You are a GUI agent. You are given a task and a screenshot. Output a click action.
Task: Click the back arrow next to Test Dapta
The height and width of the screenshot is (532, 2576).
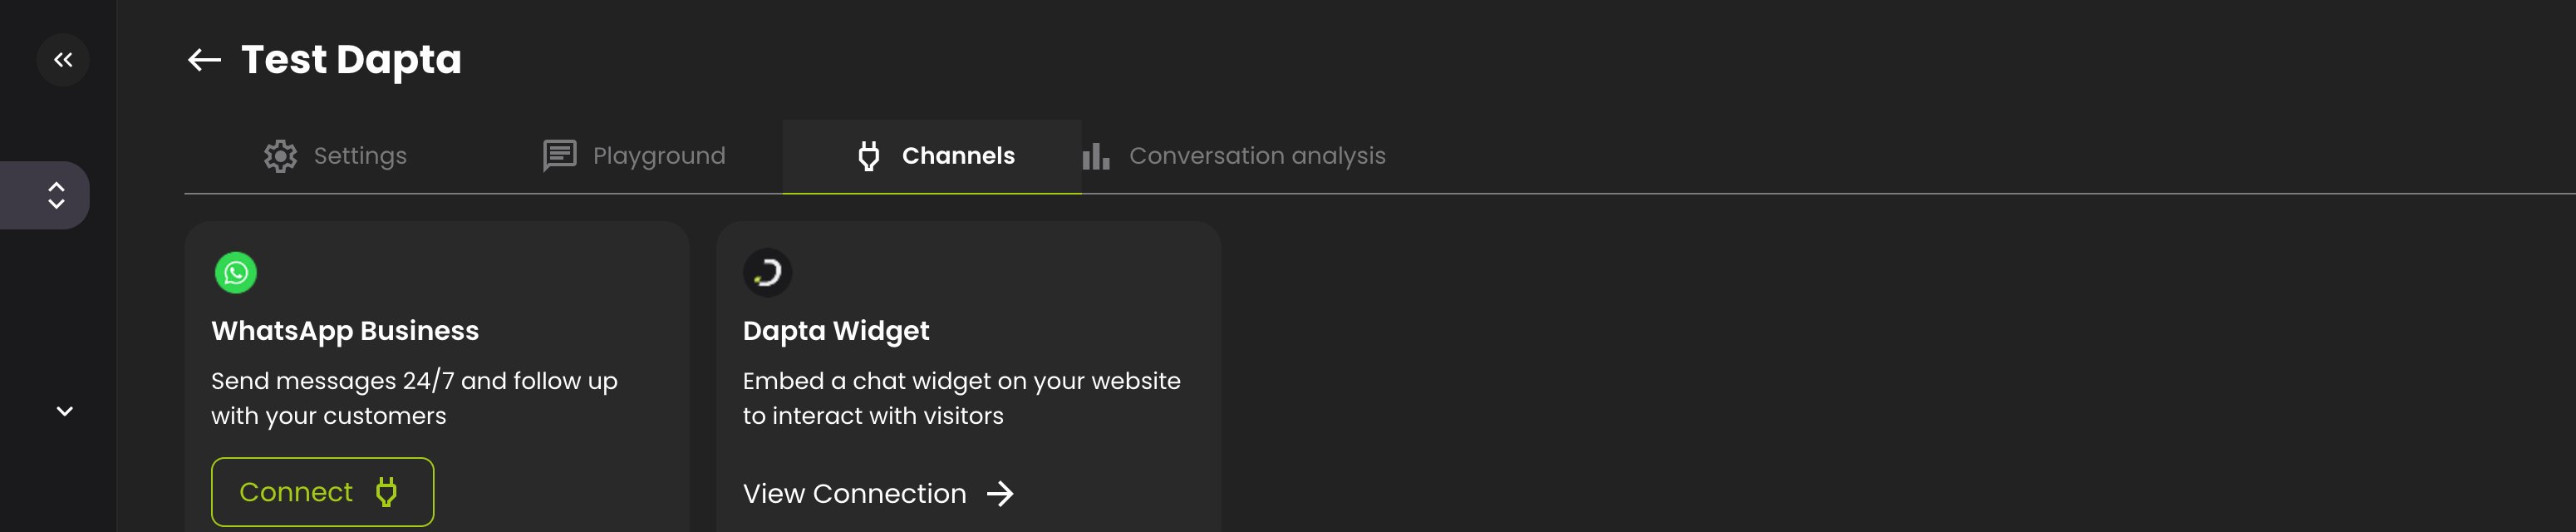204,59
